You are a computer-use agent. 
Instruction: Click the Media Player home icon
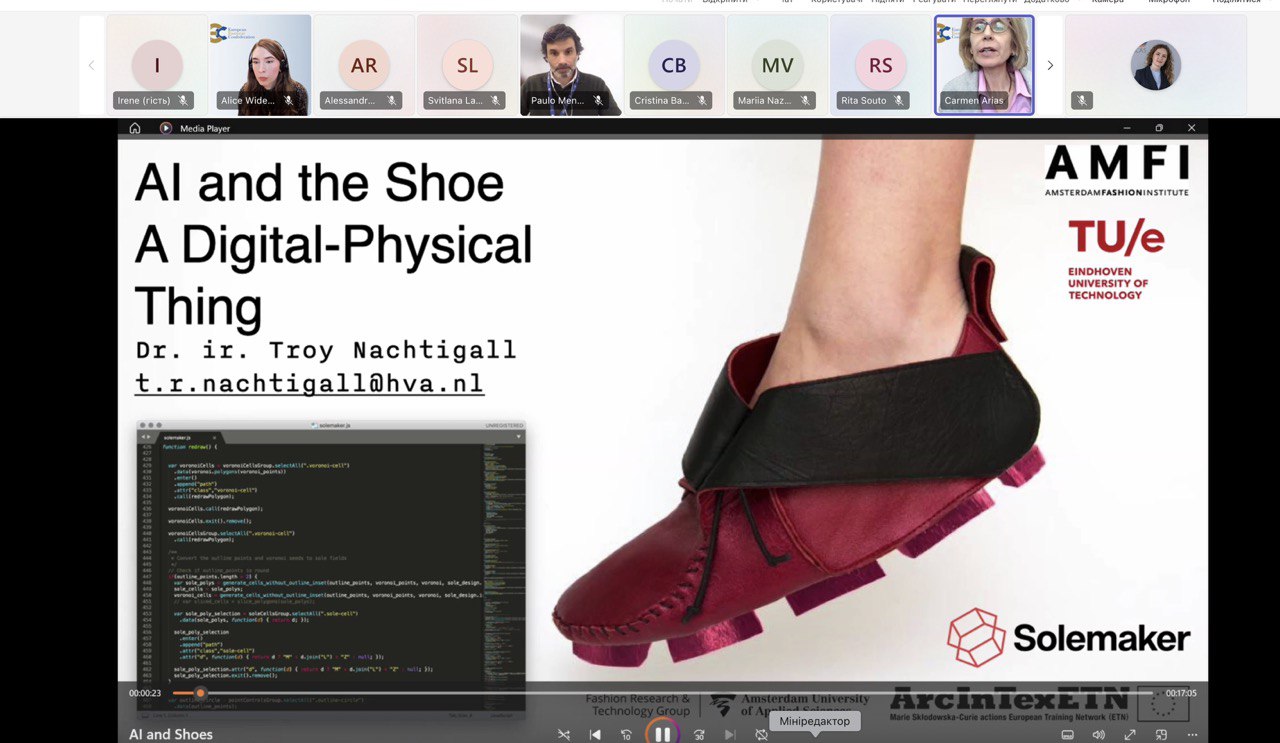(x=135, y=128)
